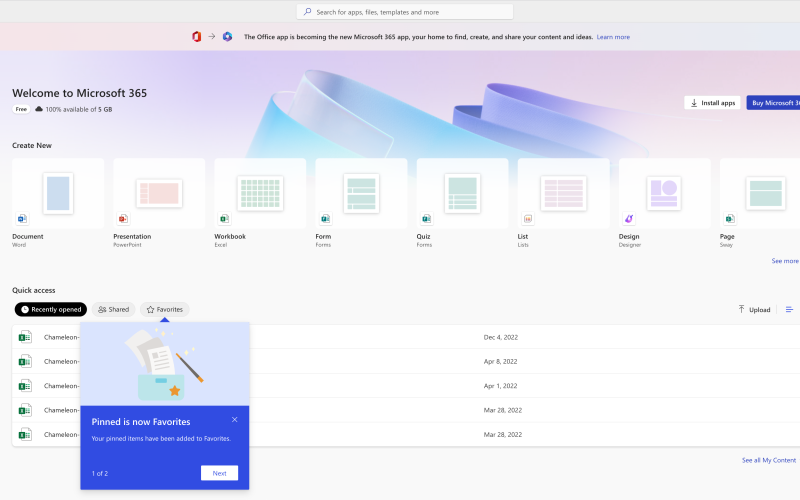800x500 pixels.
Task: Open the Learn more link
Action: coord(613,37)
